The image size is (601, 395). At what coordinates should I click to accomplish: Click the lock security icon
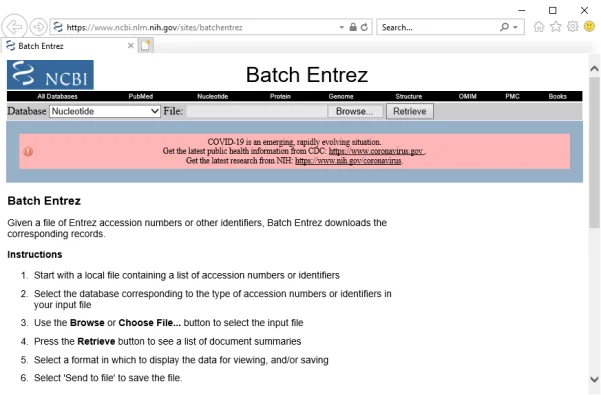click(x=353, y=27)
